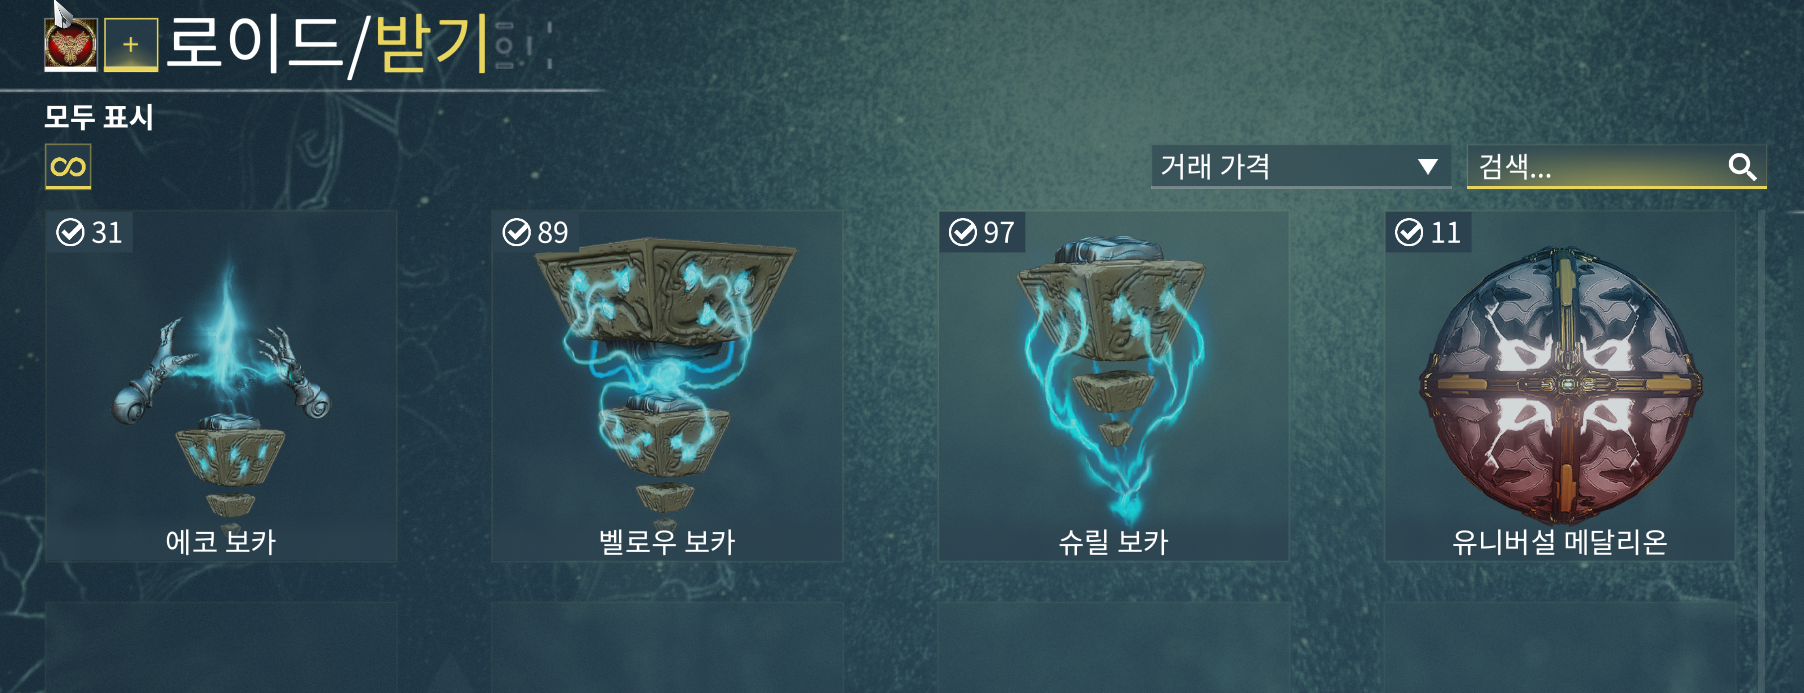The image size is (1804, 693).
Task: Select the infinity show-all filter icon
Action: point(68,166)
